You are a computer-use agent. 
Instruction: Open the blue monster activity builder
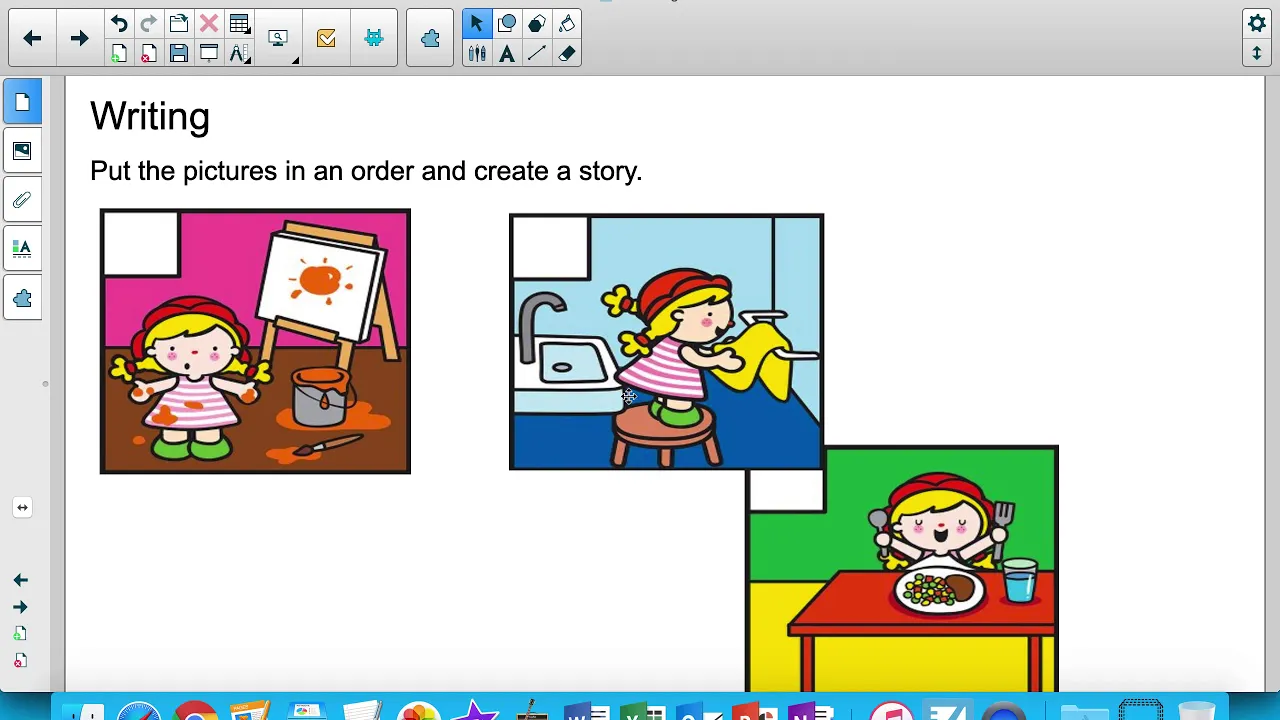coord(374,38)
